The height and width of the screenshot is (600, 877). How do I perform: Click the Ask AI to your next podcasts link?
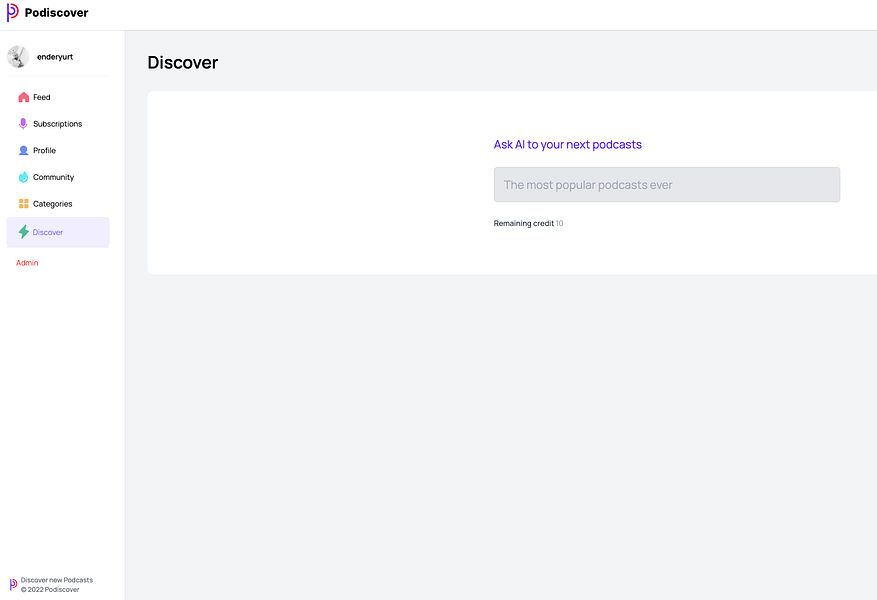tap(568, 144)
